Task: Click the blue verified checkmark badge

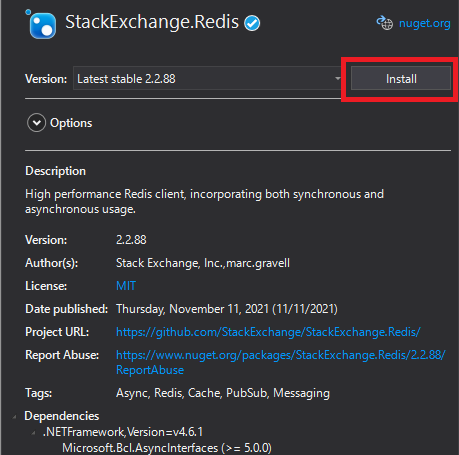Action: (x=252, y=23)
